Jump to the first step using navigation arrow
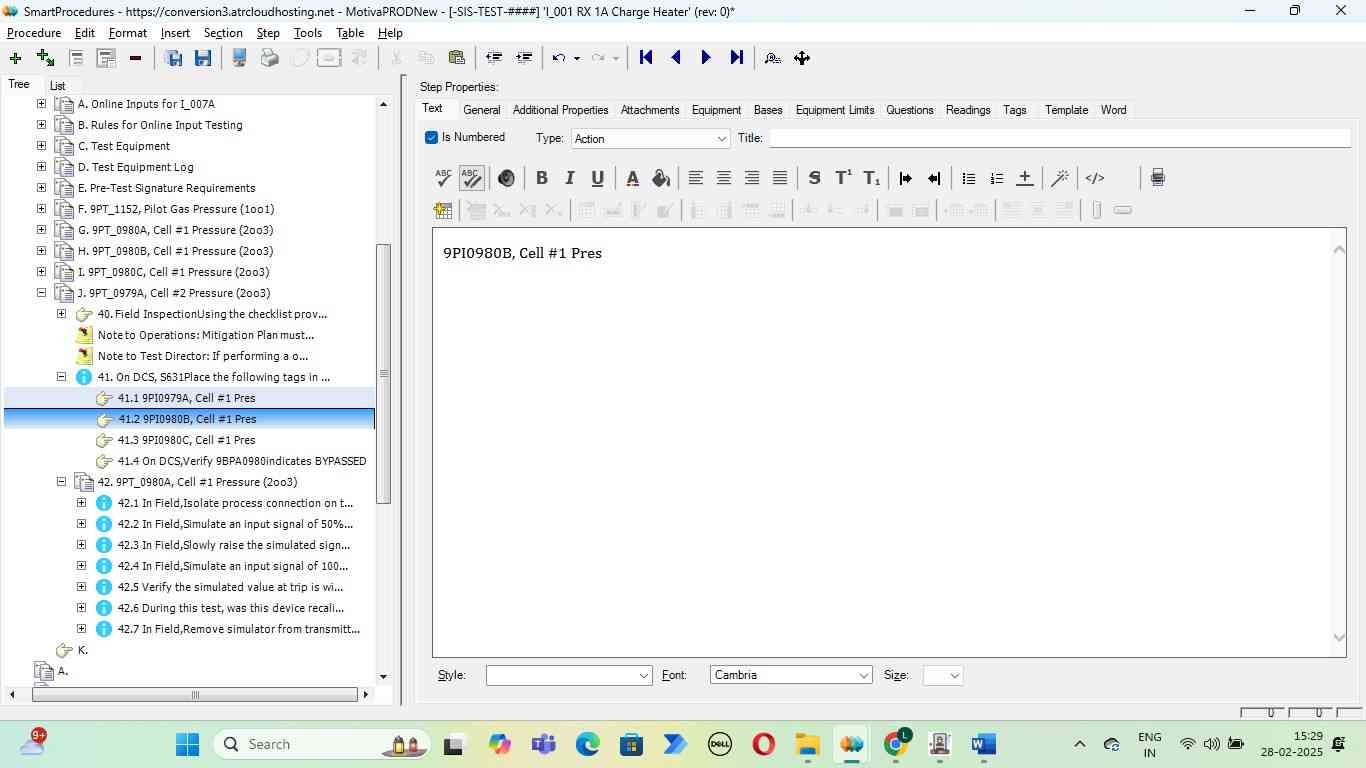Viewport: 1366px width, 768px height. (646, 58)
